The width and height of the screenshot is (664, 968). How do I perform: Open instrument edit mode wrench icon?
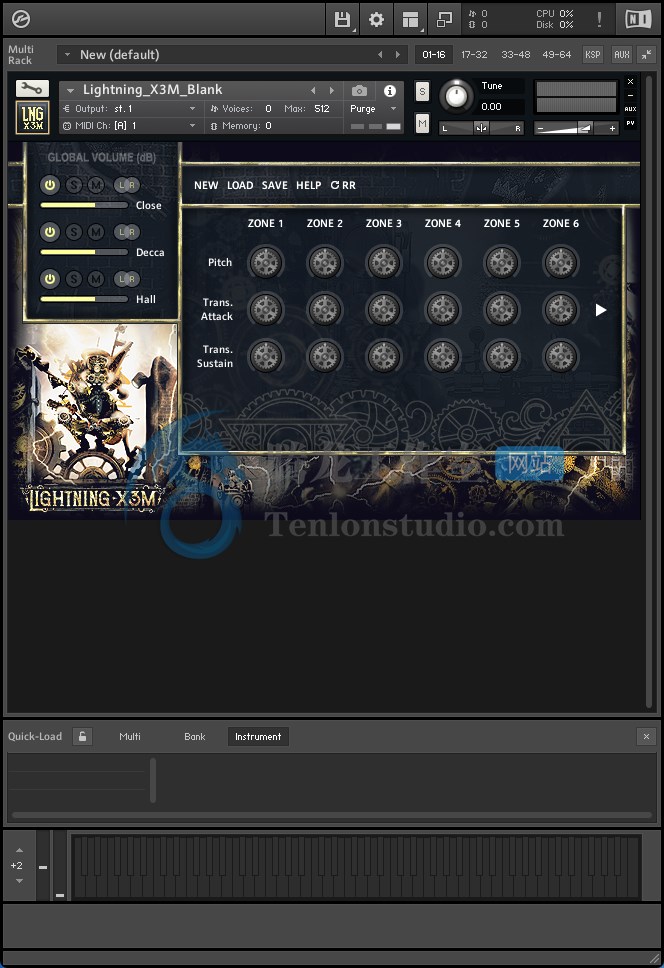coord(32,88)
